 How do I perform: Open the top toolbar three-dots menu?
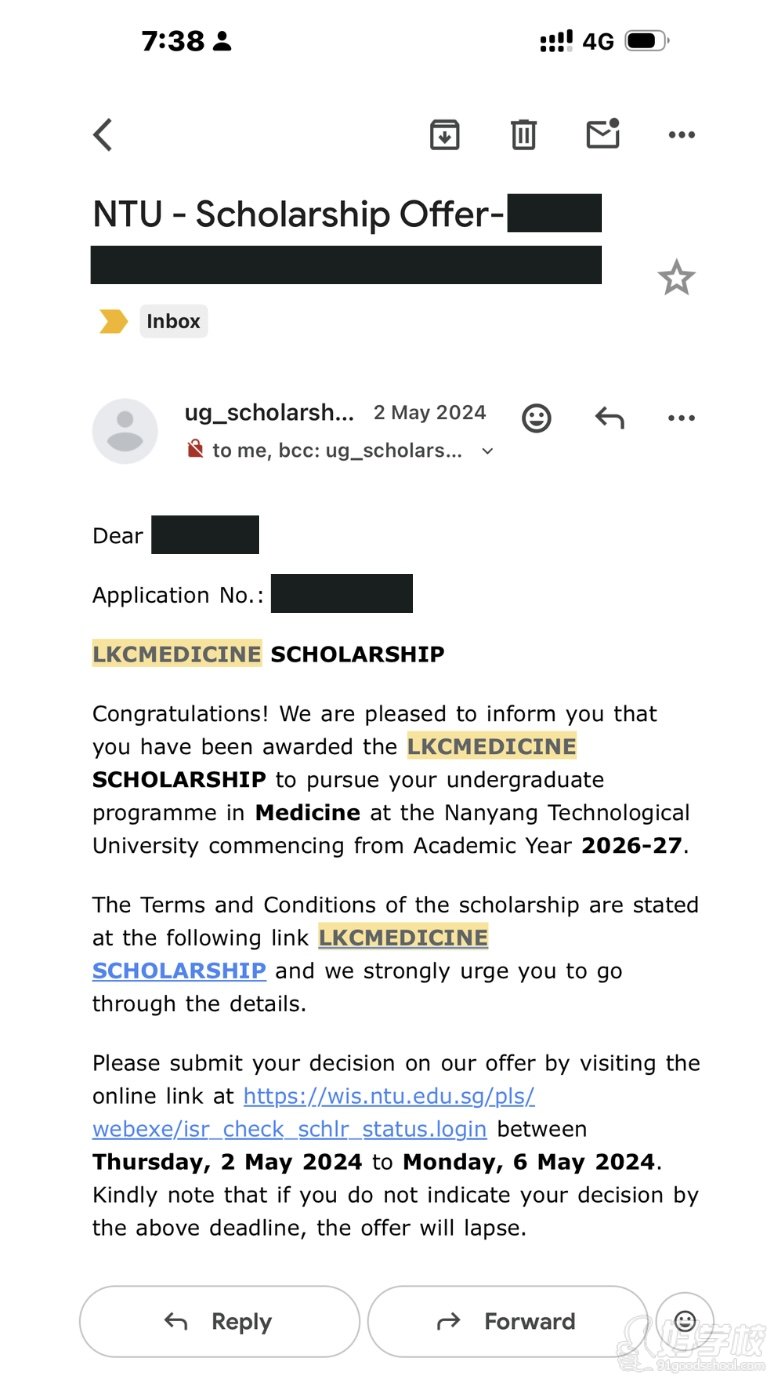[x=681, y=135]
